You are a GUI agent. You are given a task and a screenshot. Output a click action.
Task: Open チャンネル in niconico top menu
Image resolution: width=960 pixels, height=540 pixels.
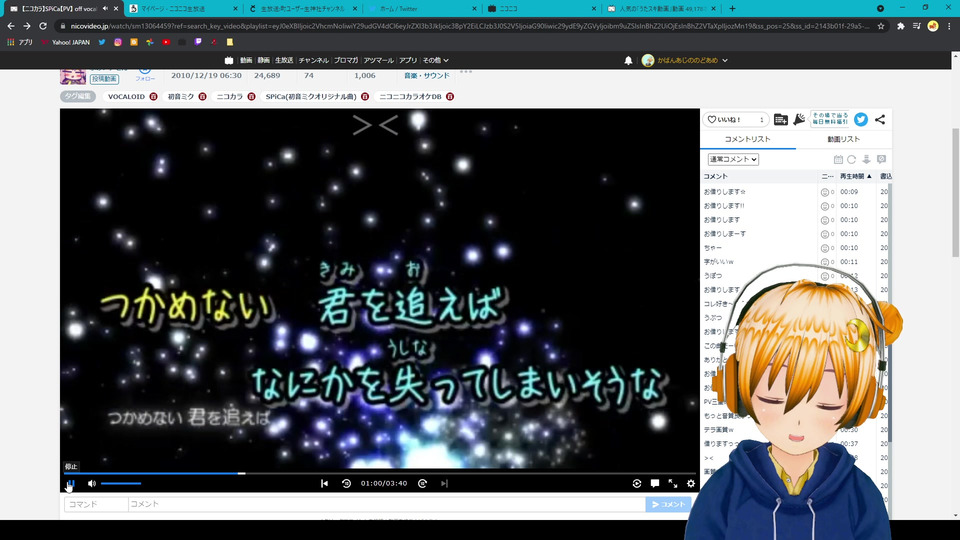[313, 61]
